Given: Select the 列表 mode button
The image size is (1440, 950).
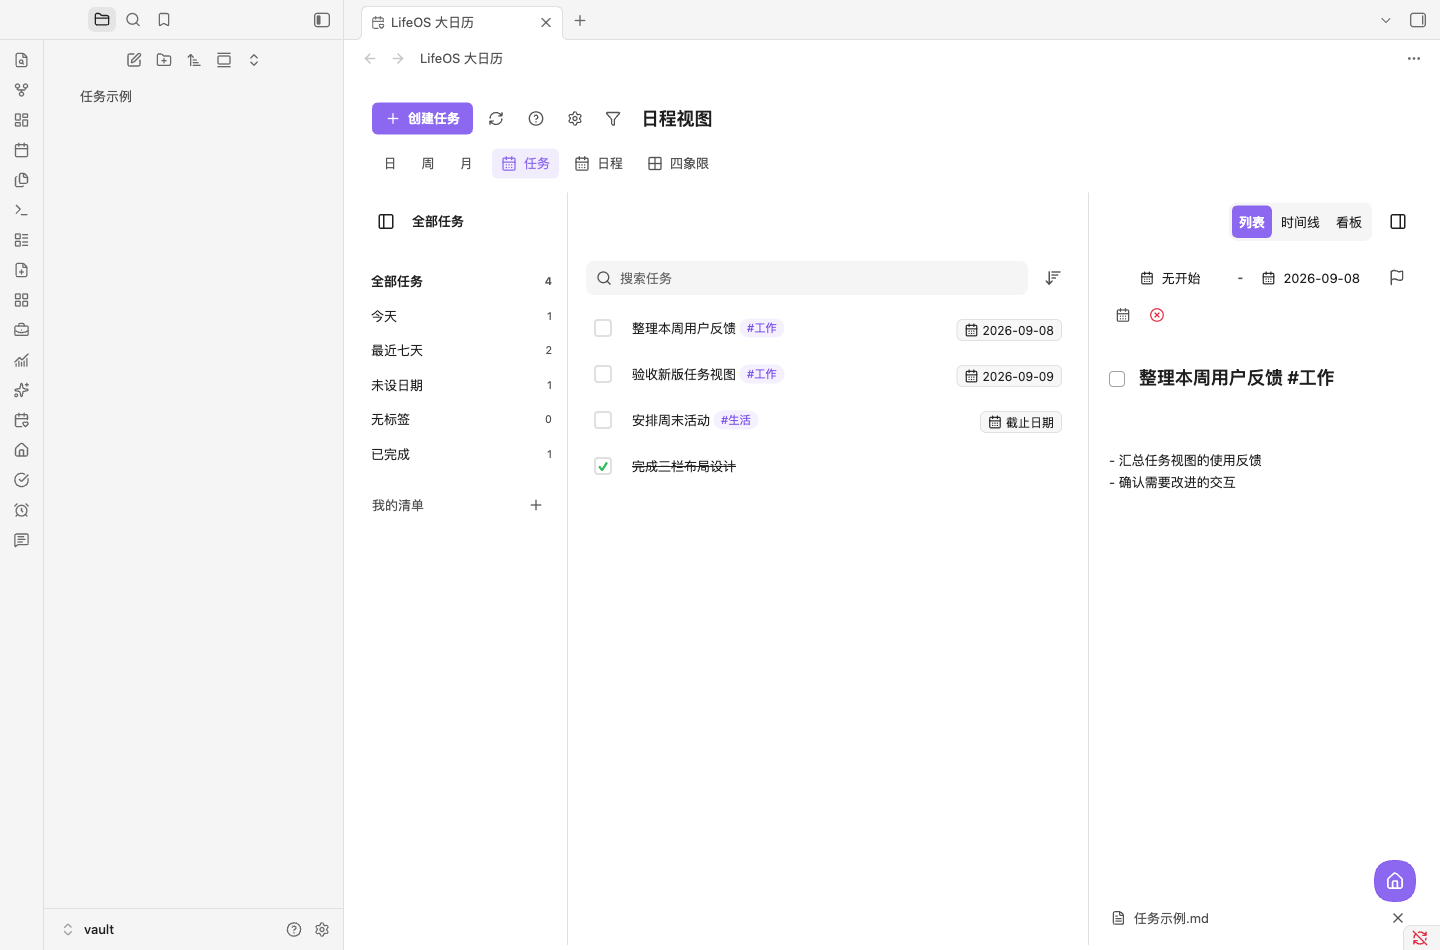Looking at the screenshot, I should (x=1252, y=222).
